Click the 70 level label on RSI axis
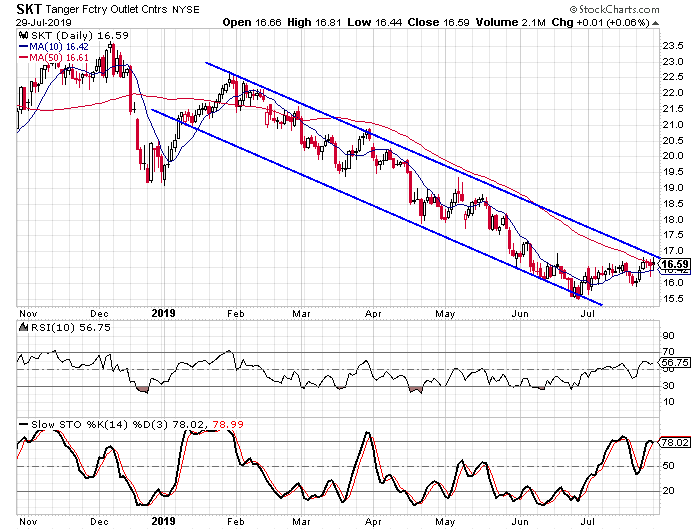 point(668,352)
